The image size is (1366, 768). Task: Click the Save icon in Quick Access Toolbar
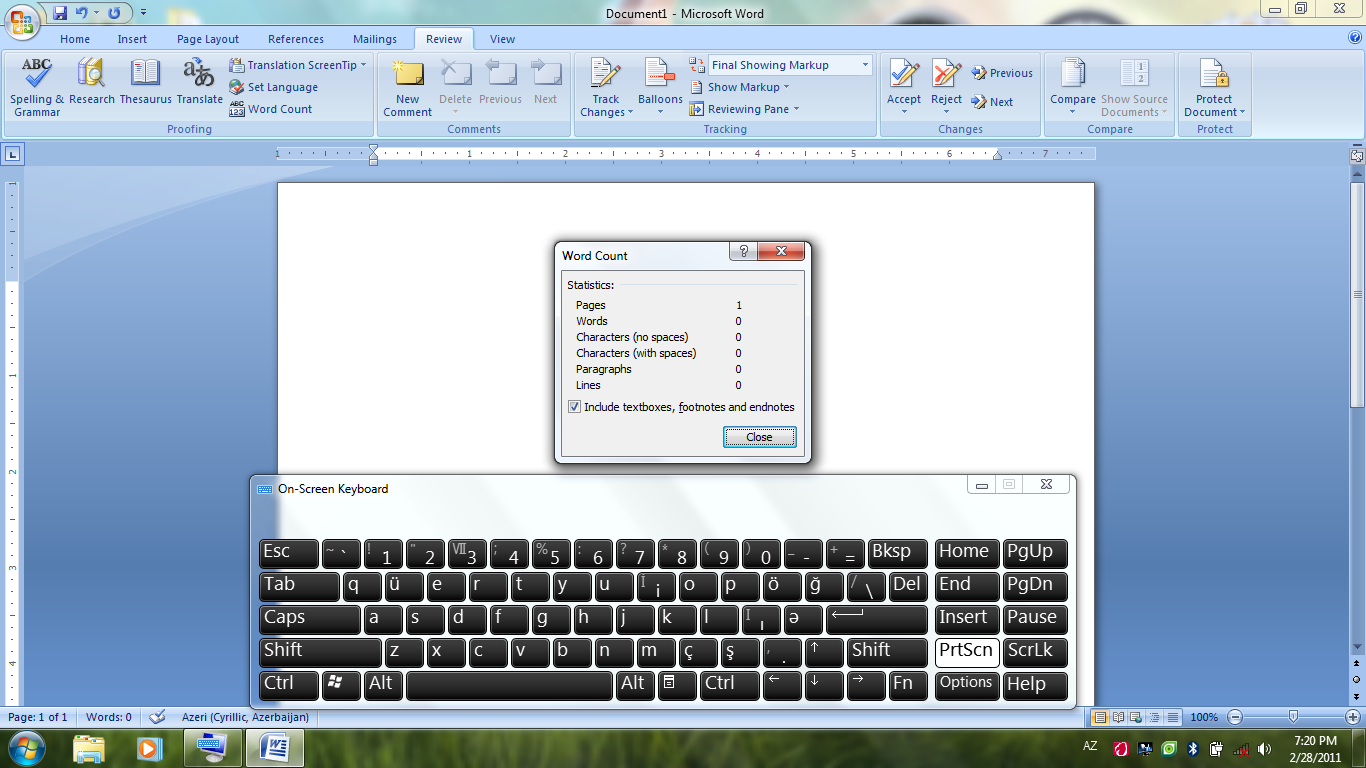pyautogui.click(x=60, y=13)
